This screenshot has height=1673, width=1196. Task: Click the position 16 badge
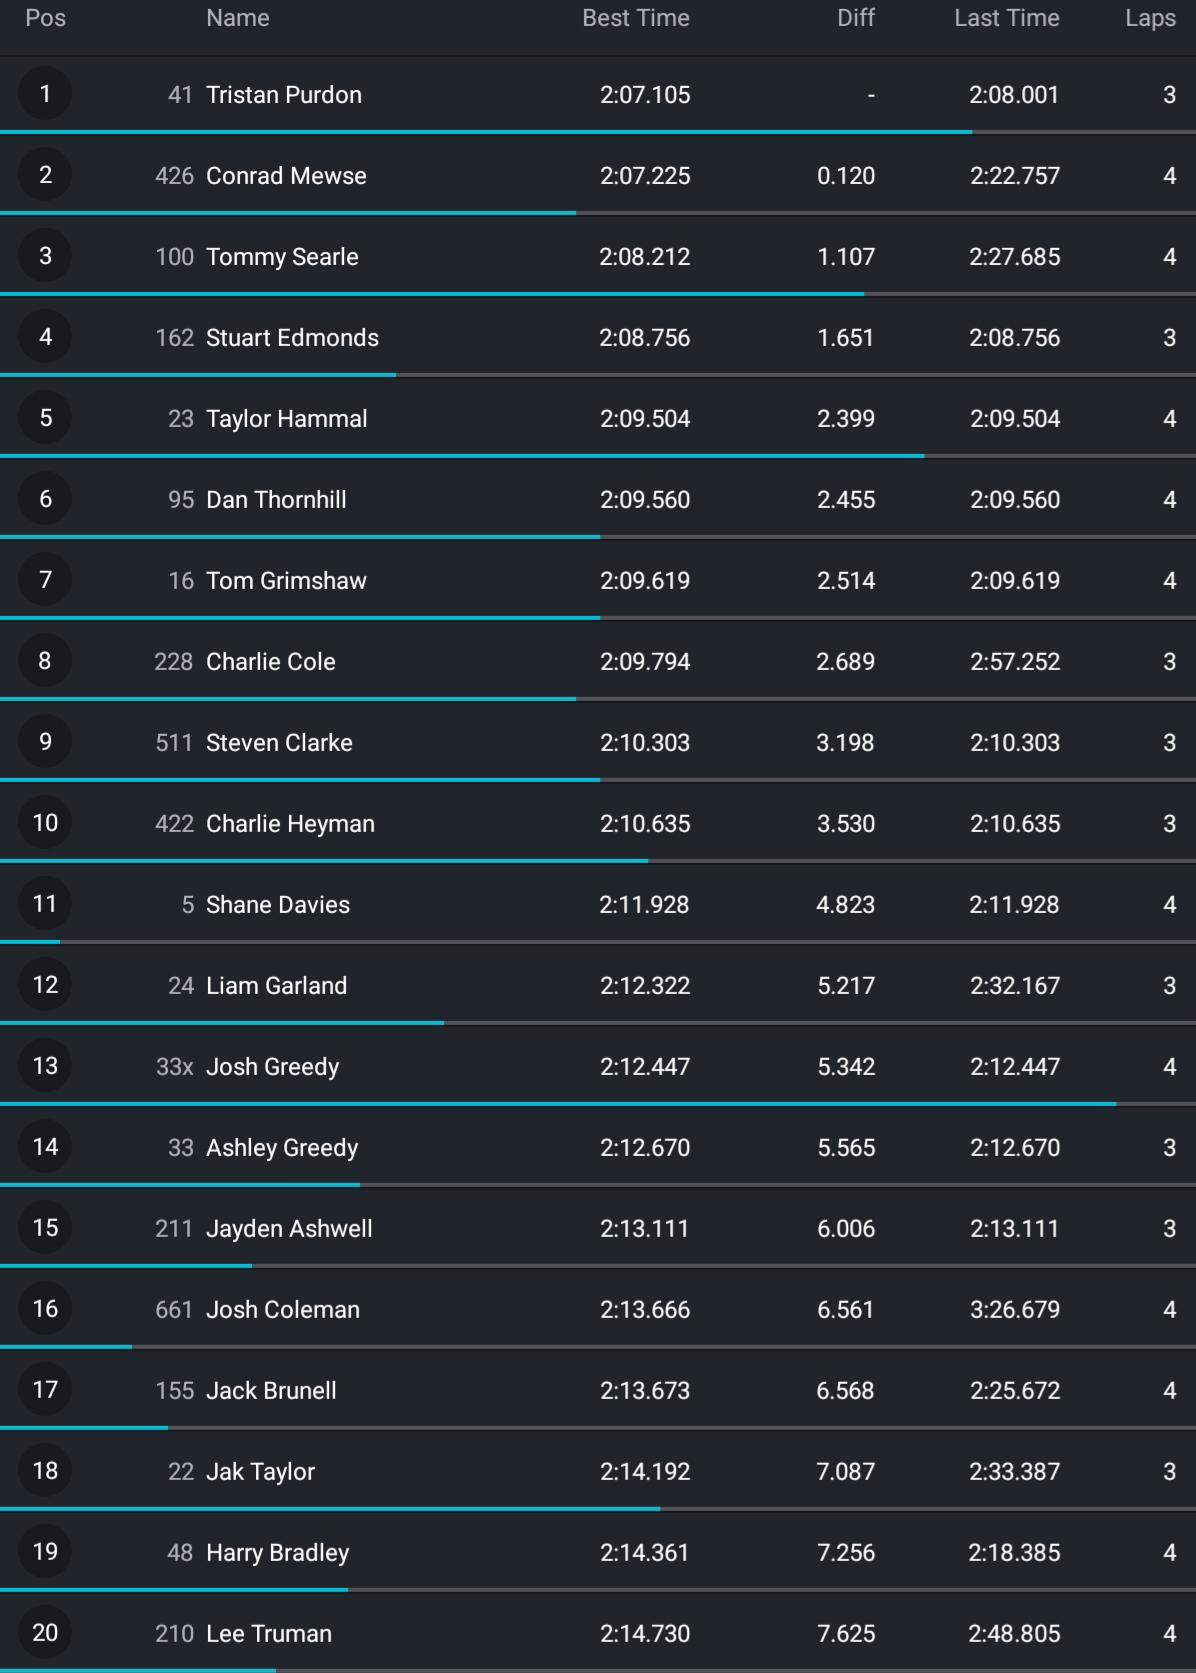pos(45,1309)
